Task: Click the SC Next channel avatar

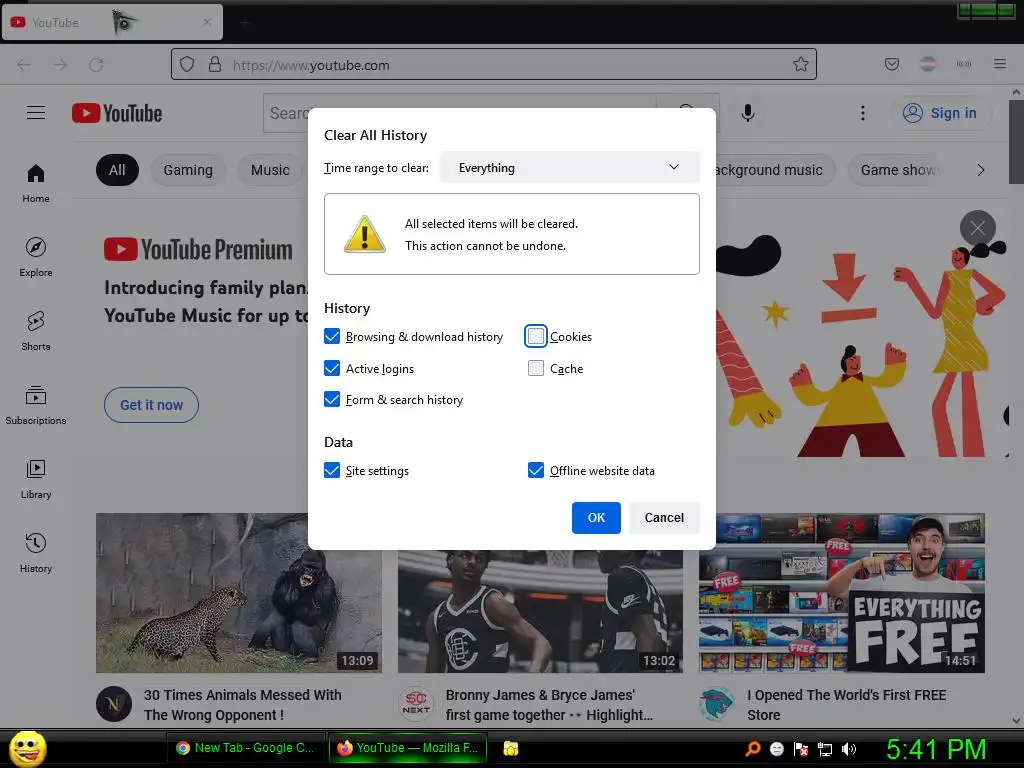Action: [416, 704]
